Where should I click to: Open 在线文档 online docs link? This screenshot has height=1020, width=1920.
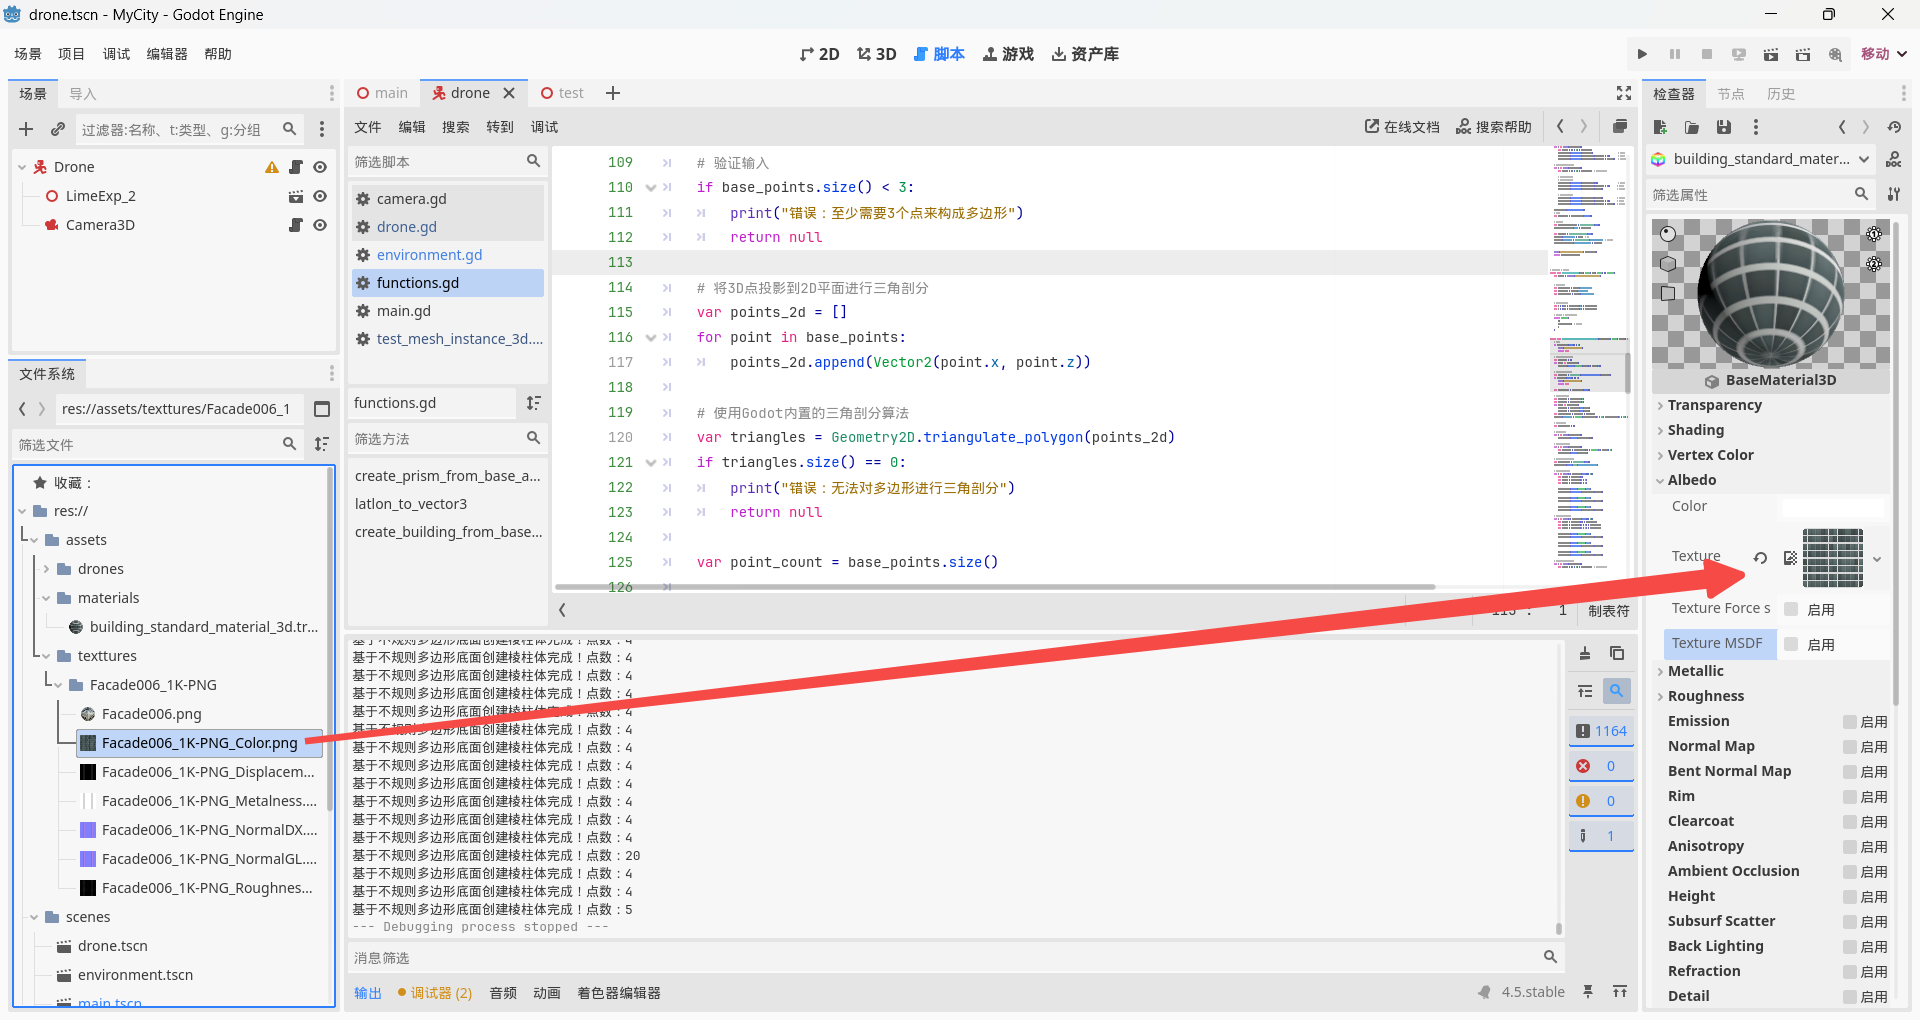[x=1402, y=127]
